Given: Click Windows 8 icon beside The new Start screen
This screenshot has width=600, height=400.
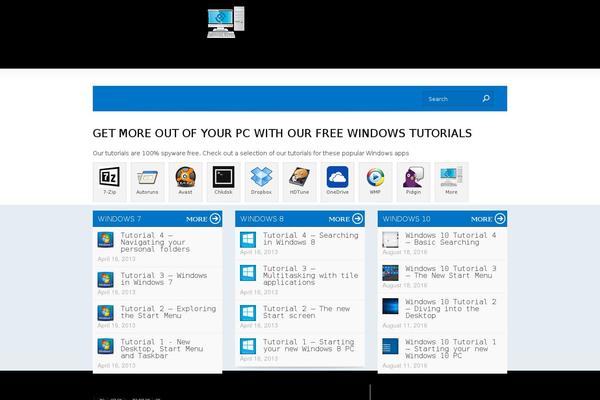Looking at the screenshot, I should tap(248, 313).
